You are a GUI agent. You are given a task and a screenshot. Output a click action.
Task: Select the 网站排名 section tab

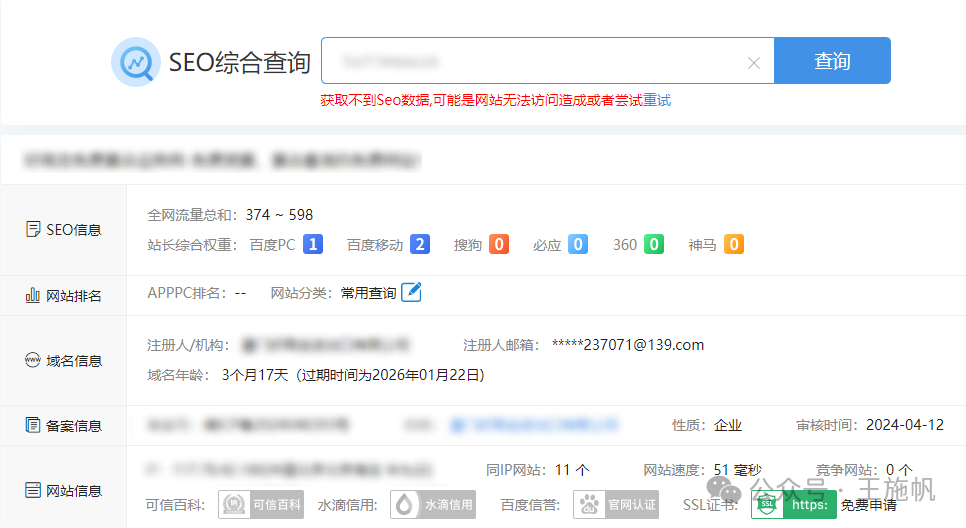(63, 296)
